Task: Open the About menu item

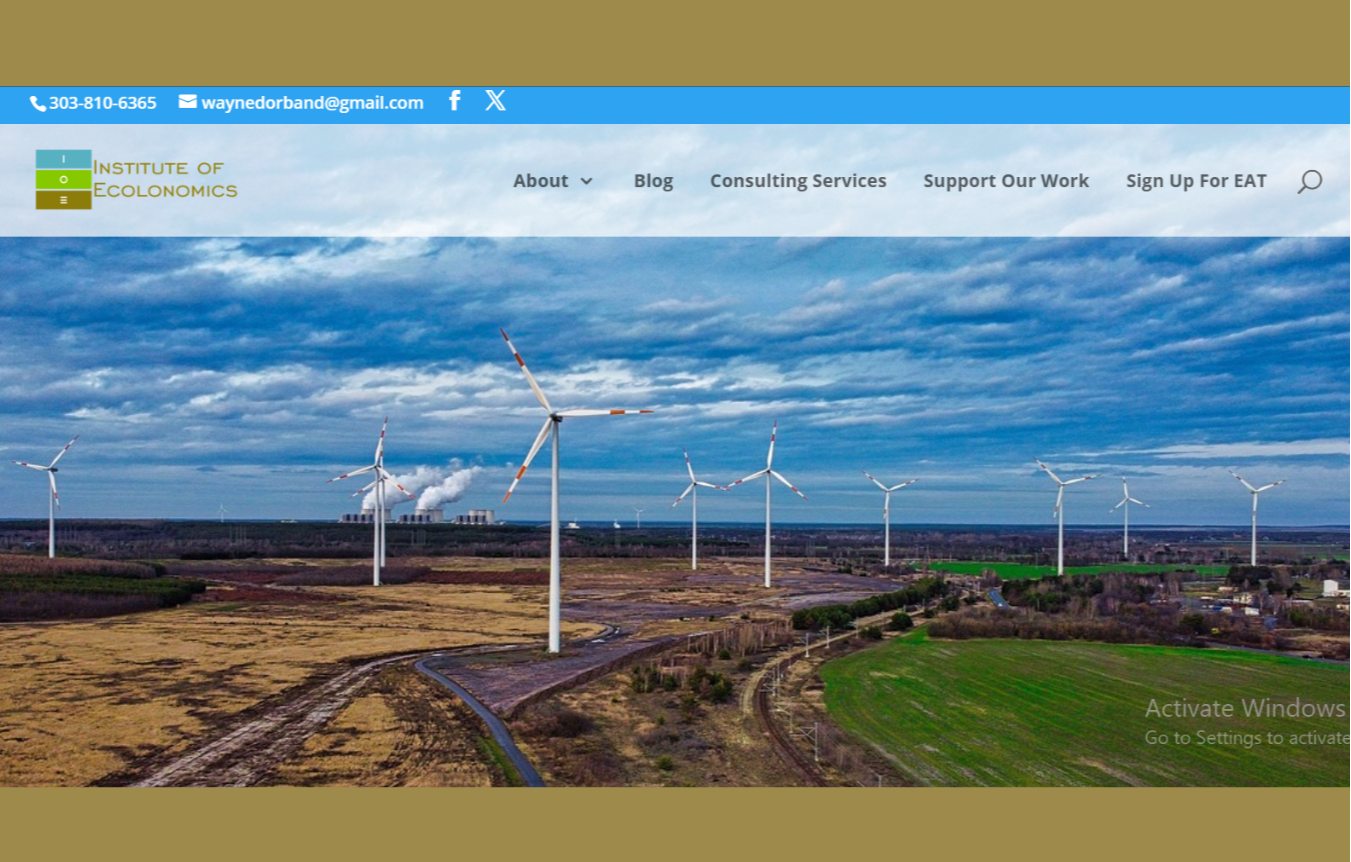Action: point(540,181)
